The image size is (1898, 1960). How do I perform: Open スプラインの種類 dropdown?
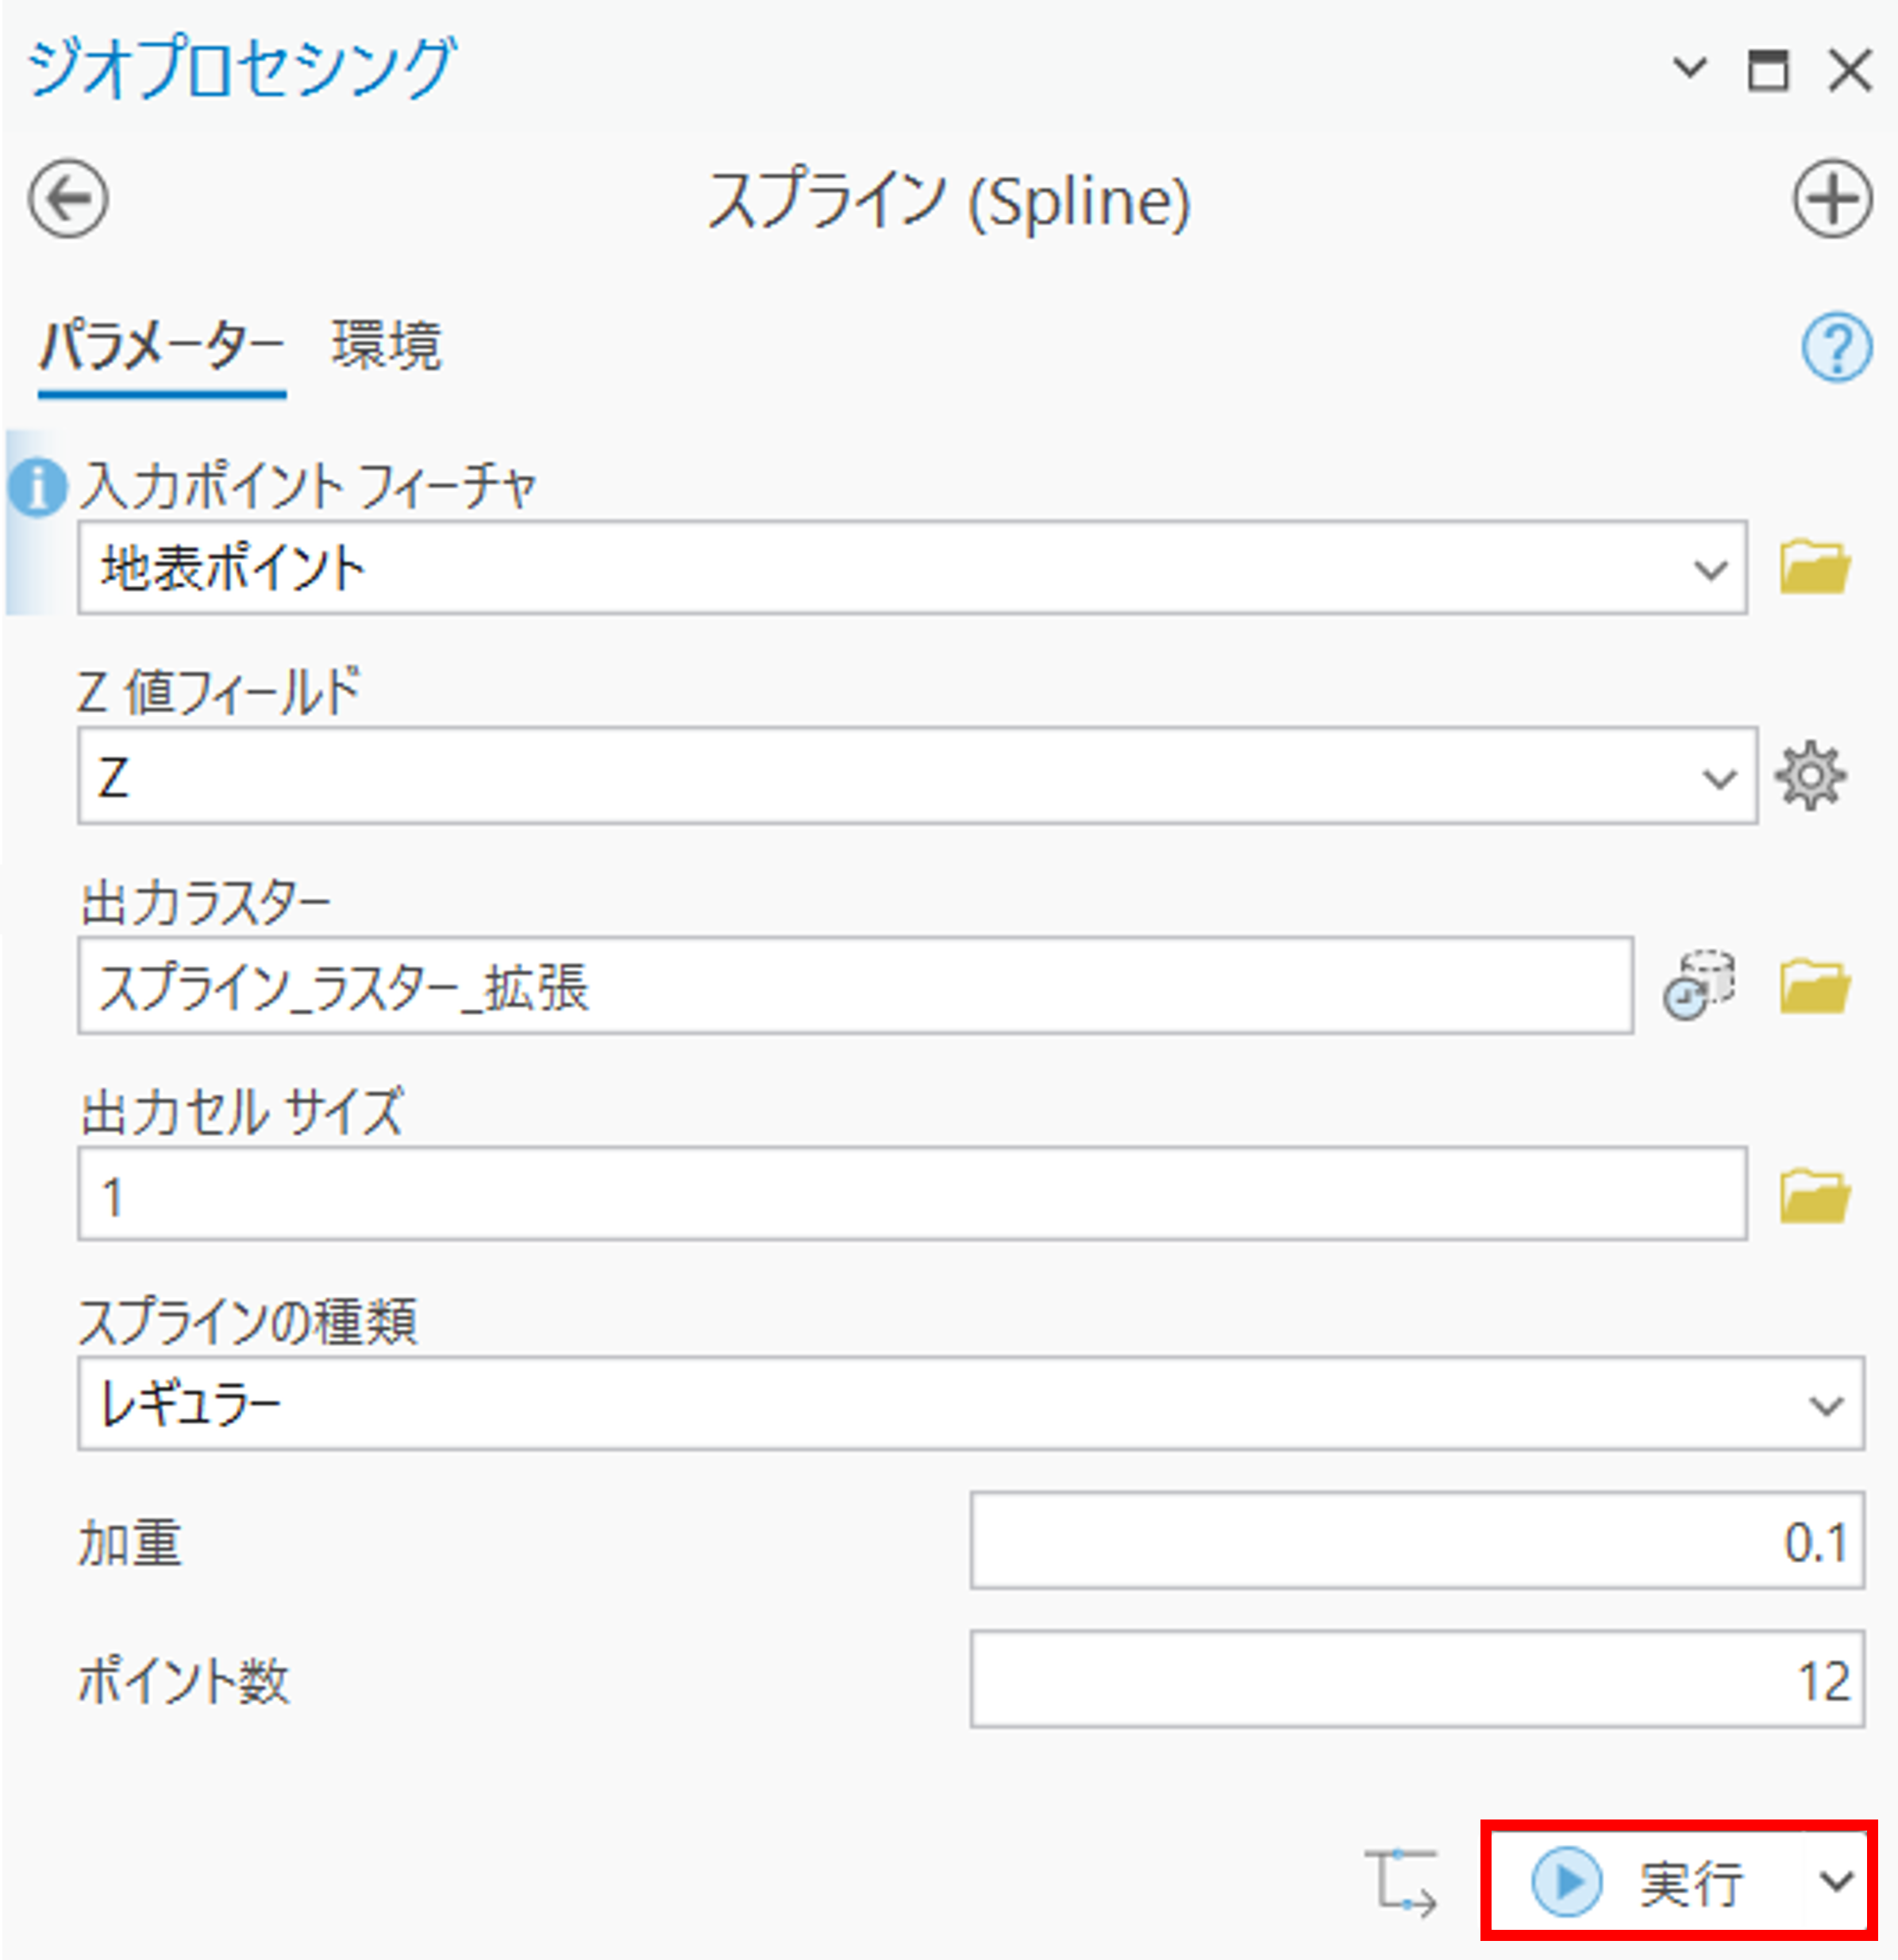[1826, 1405]
